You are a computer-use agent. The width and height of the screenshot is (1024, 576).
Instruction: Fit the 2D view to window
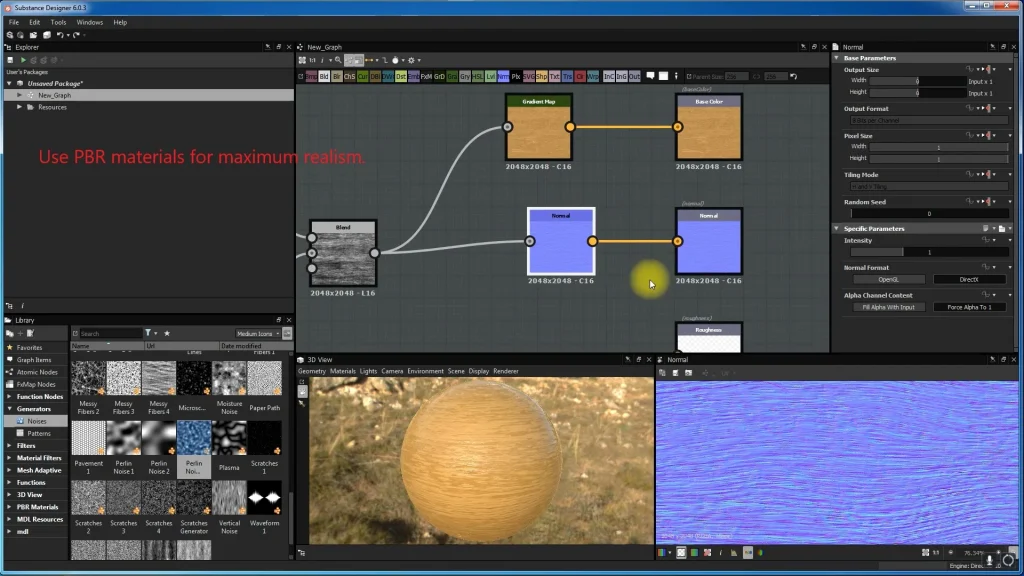pyautogui.click(x=925, y=552)
